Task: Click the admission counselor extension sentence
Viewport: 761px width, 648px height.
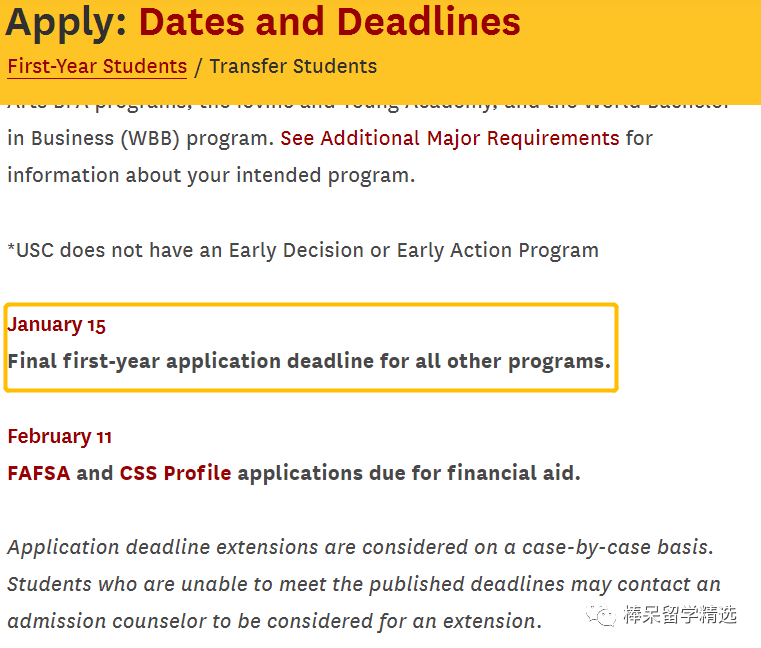Action: [x=275, y=621]
